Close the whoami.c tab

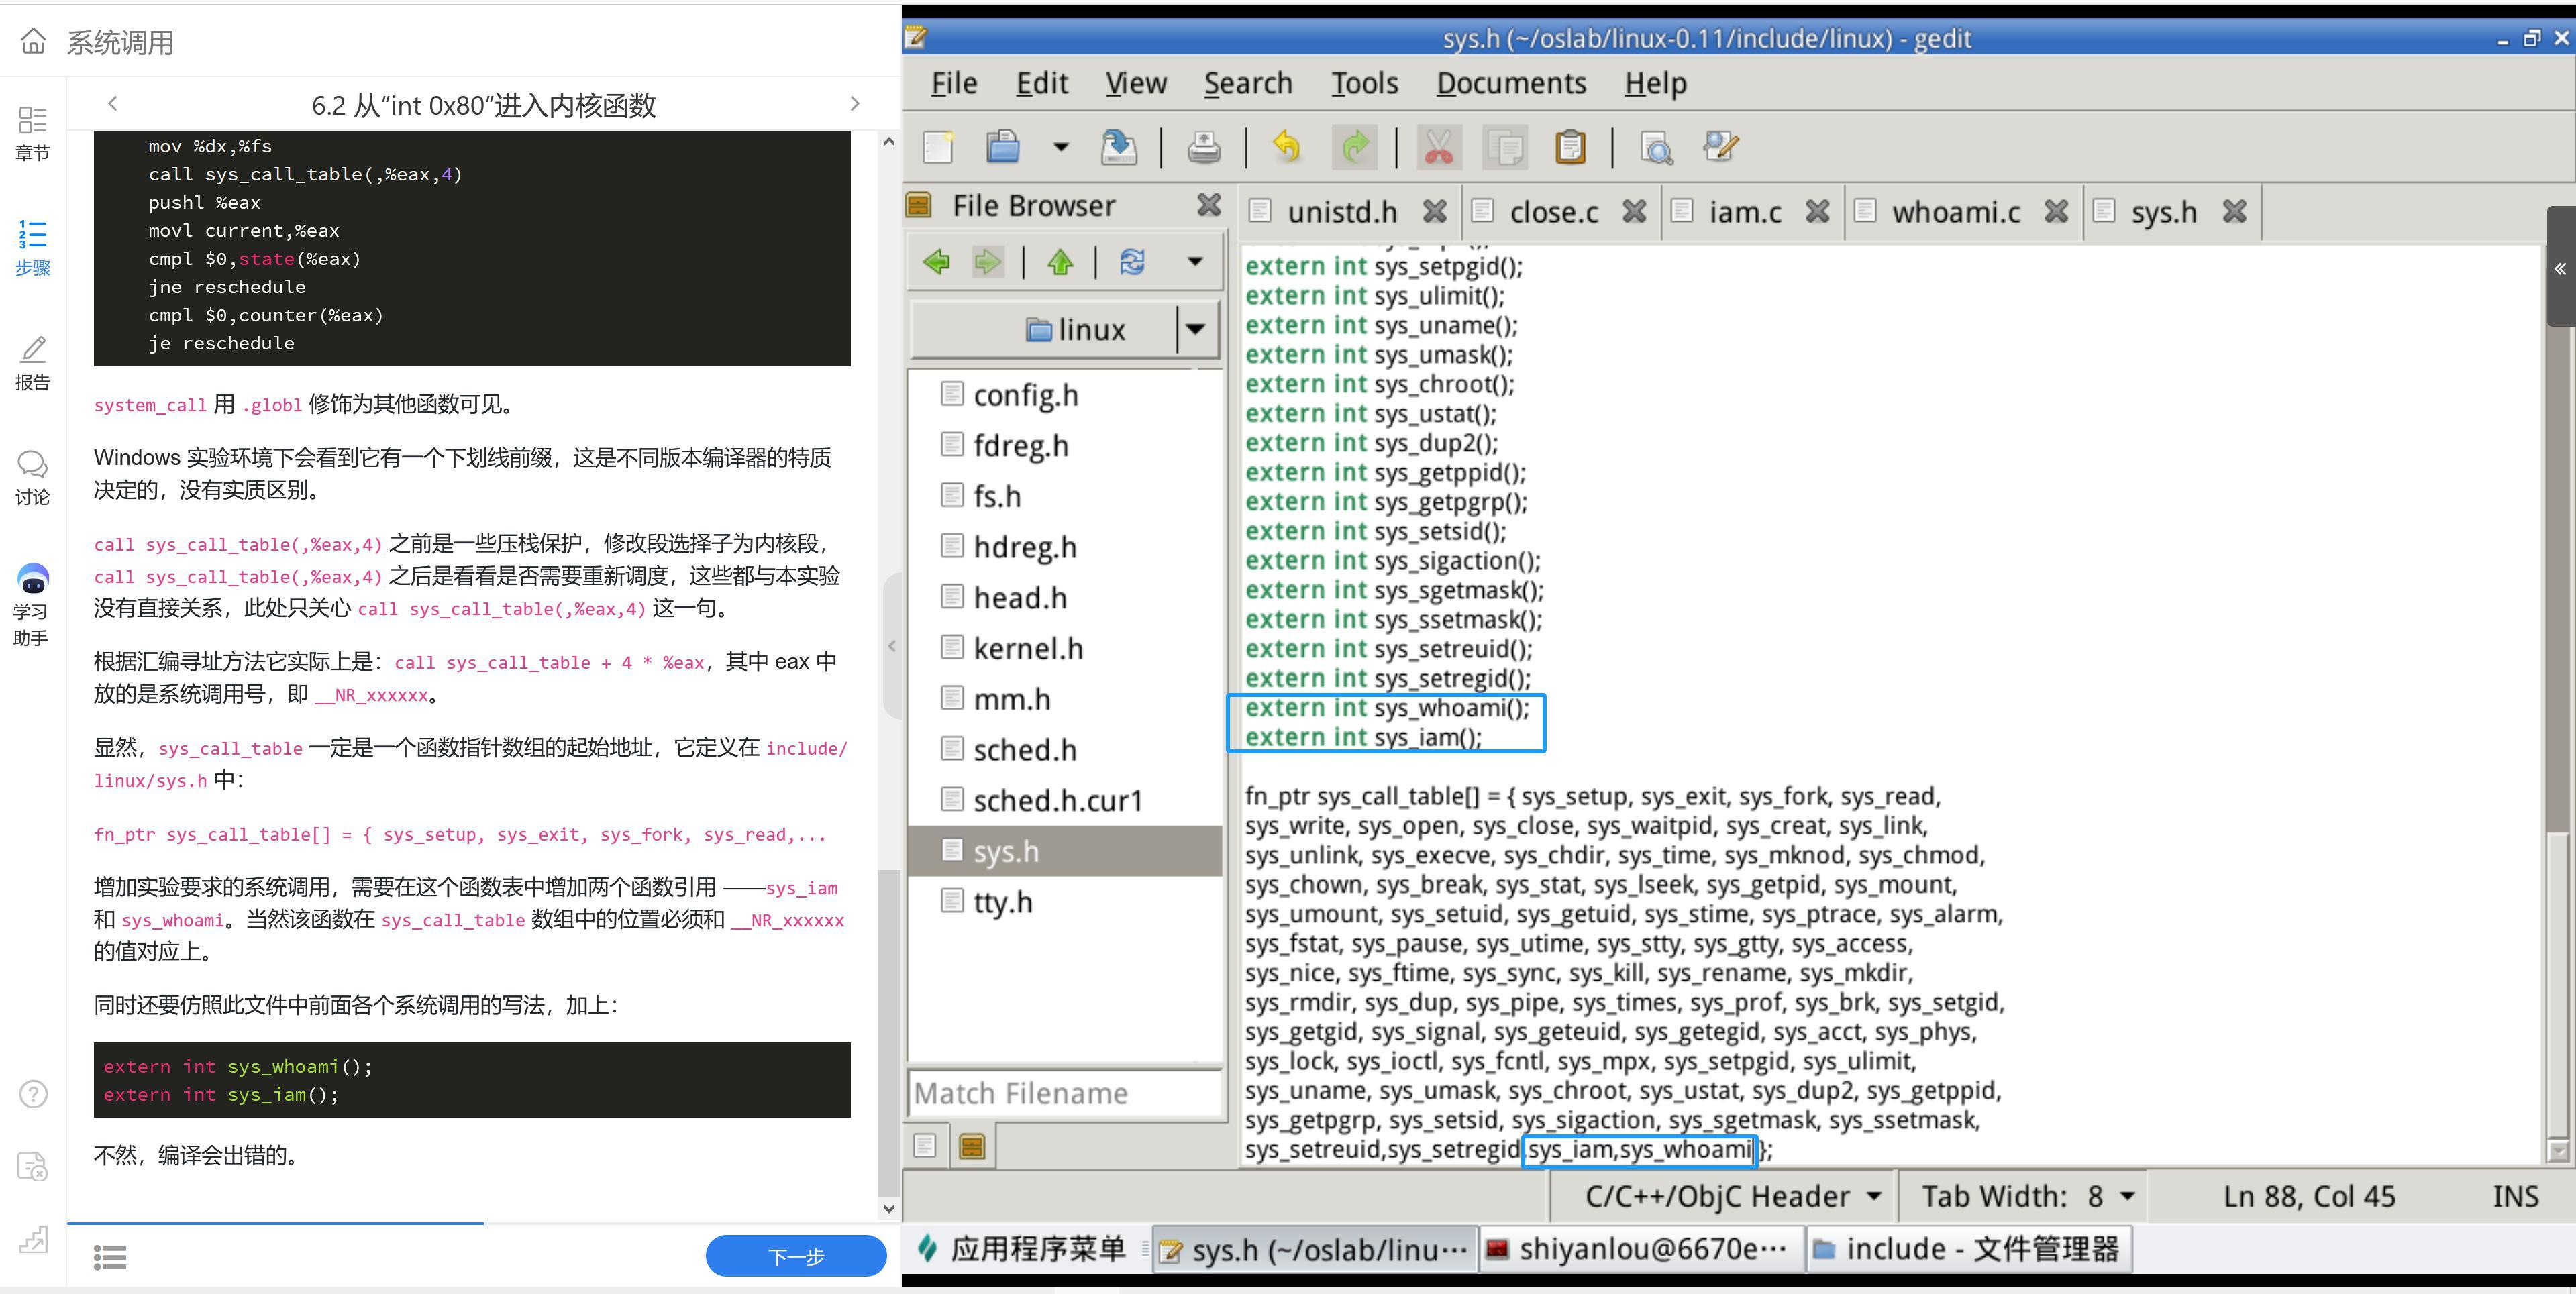(2056, 212)
